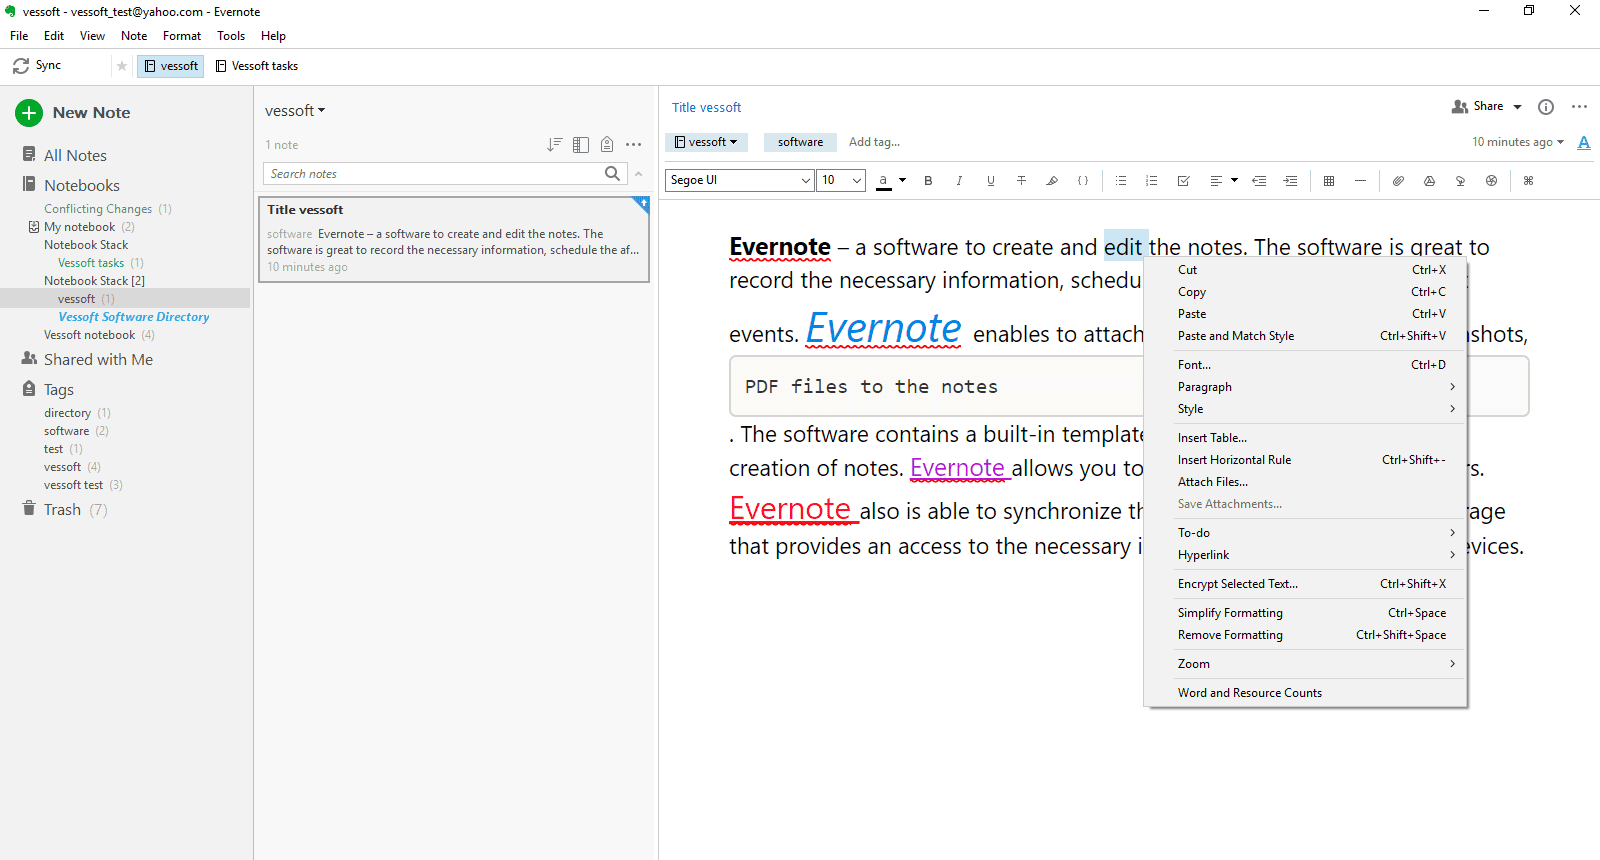This screenshot has height=860, width=1600.
Task: Open the font color dropdown arrow
Action: [902, 181]
